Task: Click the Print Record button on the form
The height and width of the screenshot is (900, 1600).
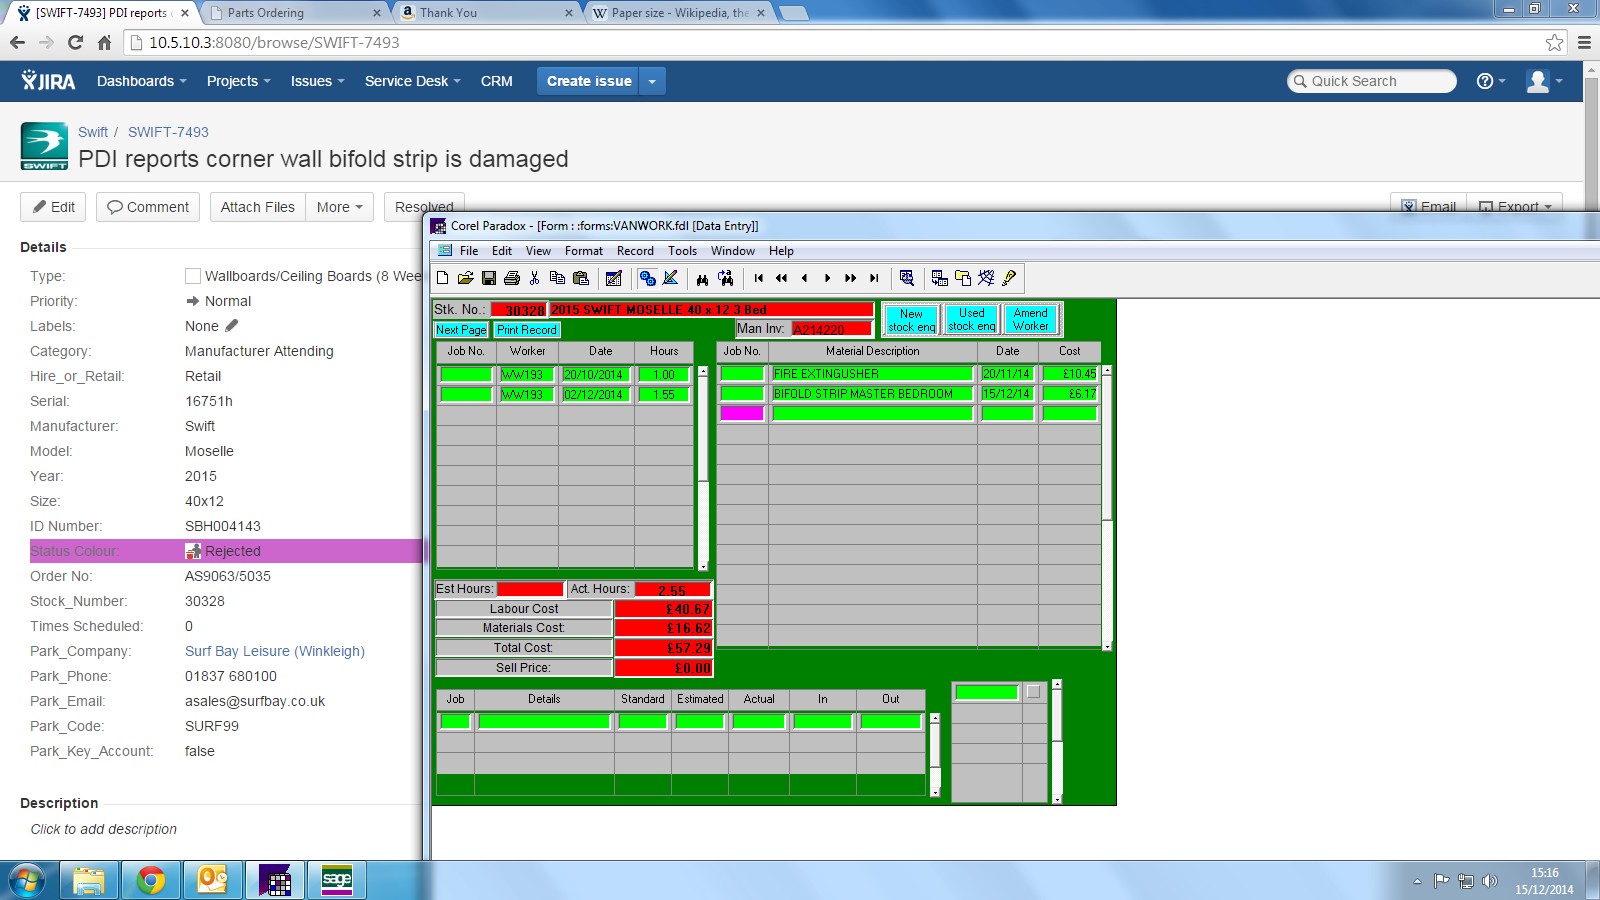Action: coord(527,330)
